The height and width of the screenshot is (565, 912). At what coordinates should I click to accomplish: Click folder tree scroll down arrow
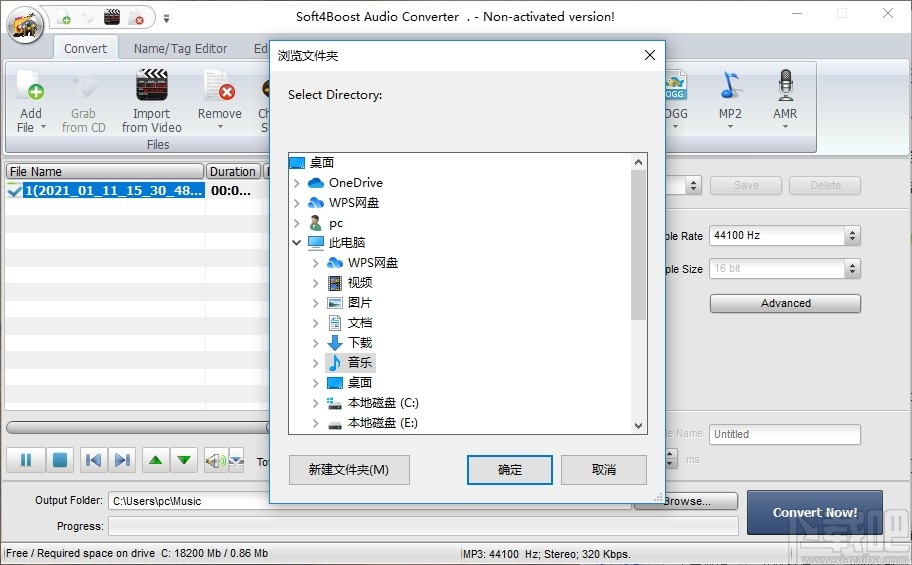point(638,425)
